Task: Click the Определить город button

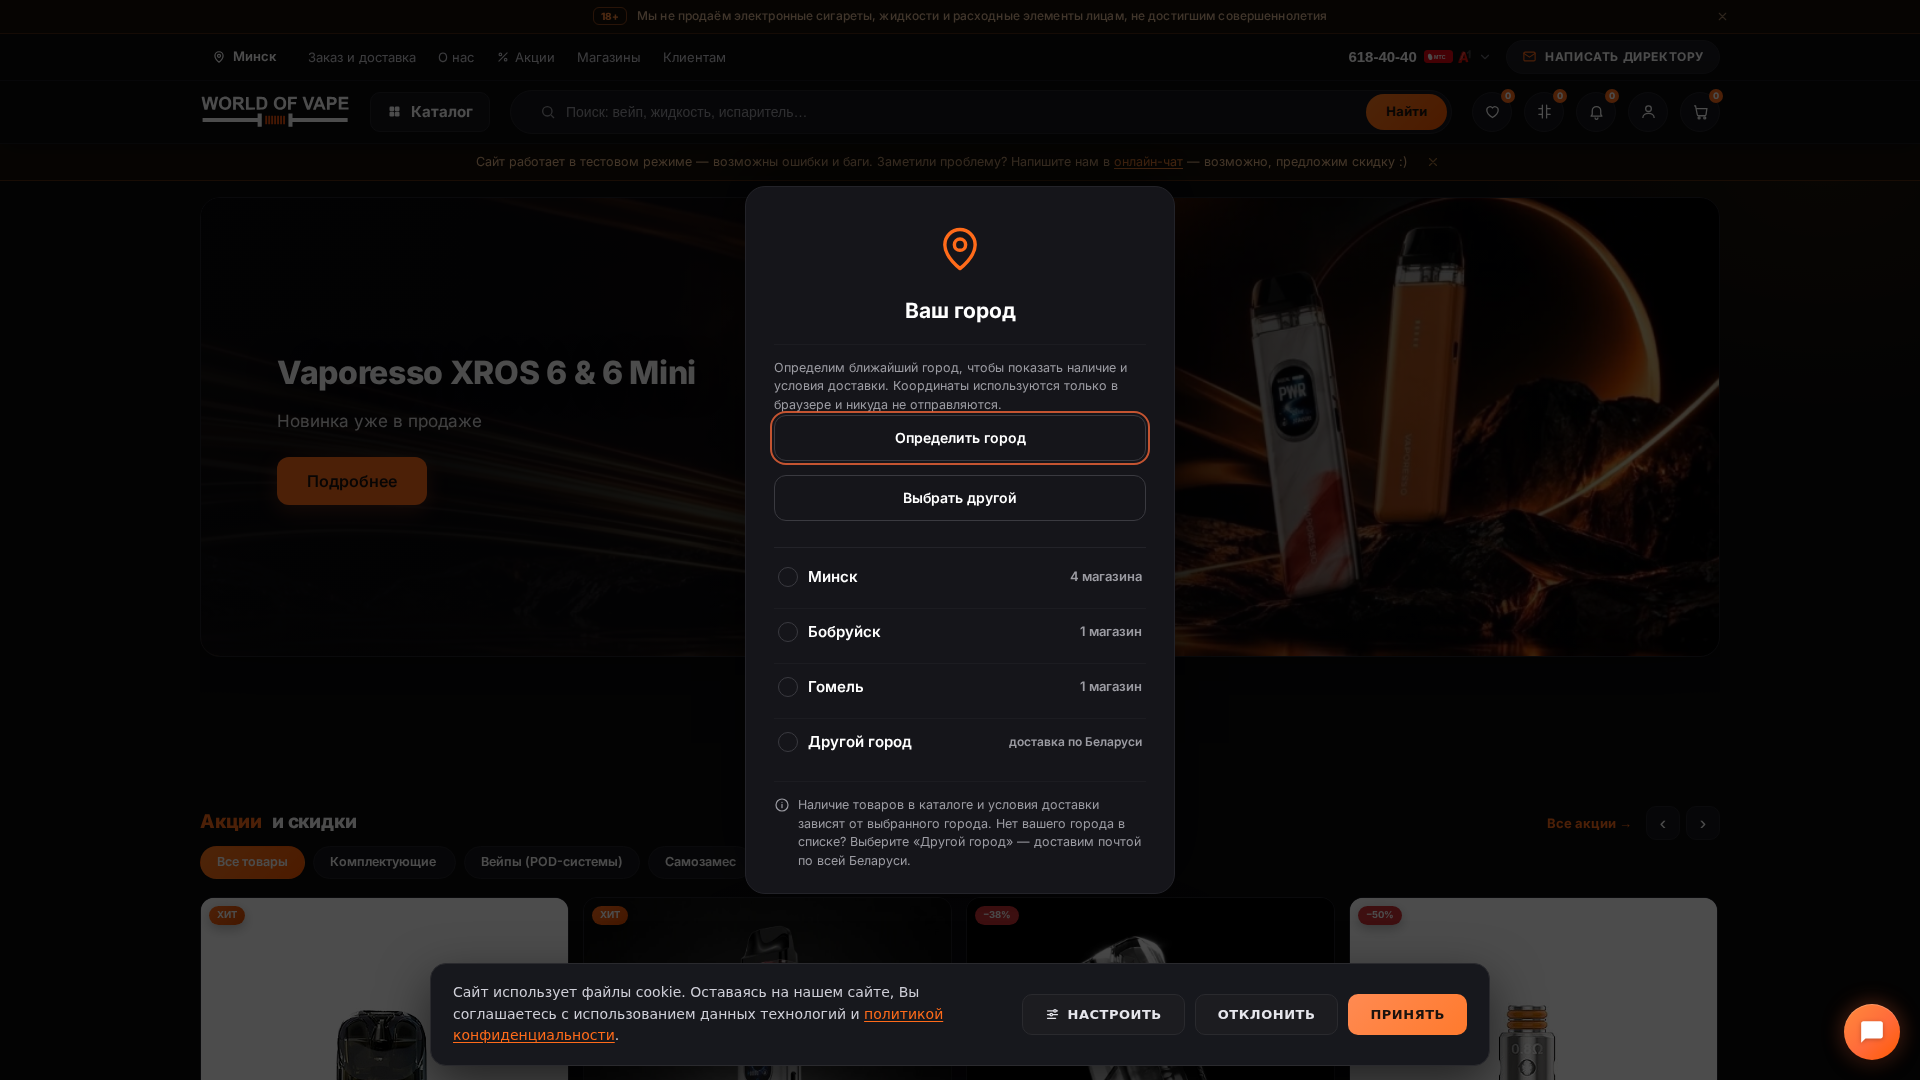Action: 960,438
